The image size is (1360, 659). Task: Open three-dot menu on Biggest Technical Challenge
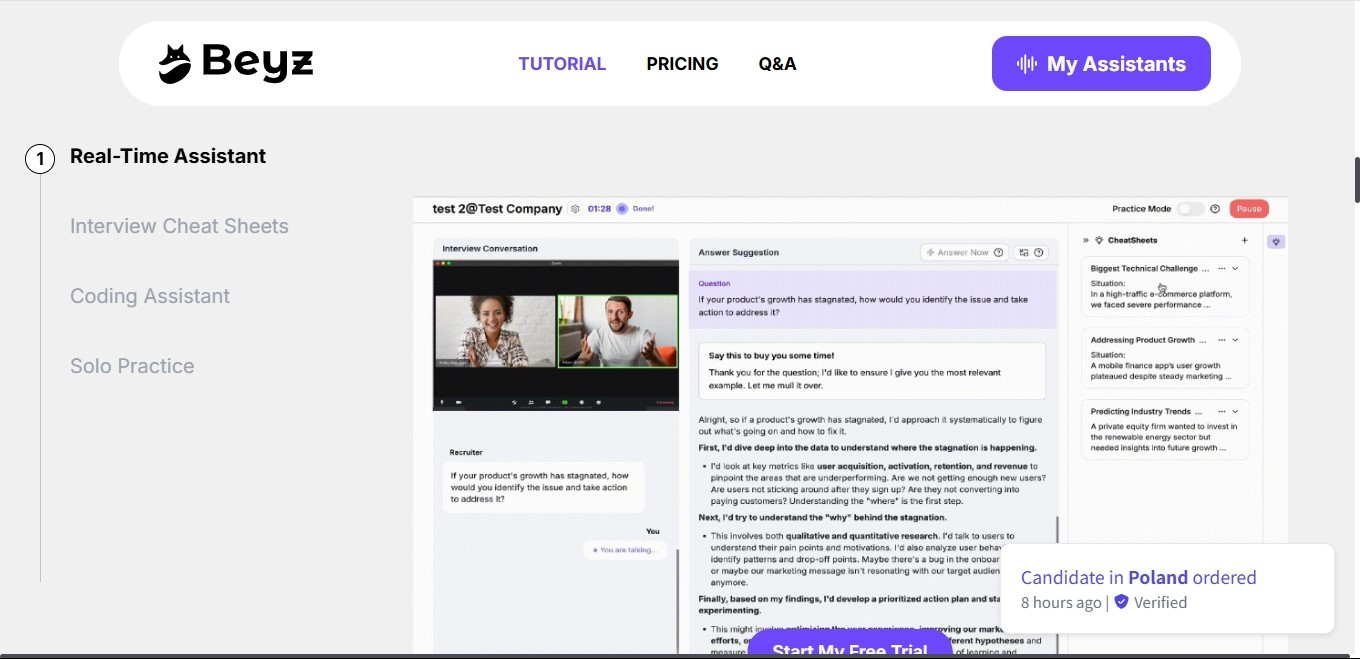[x=1221, y=269]
